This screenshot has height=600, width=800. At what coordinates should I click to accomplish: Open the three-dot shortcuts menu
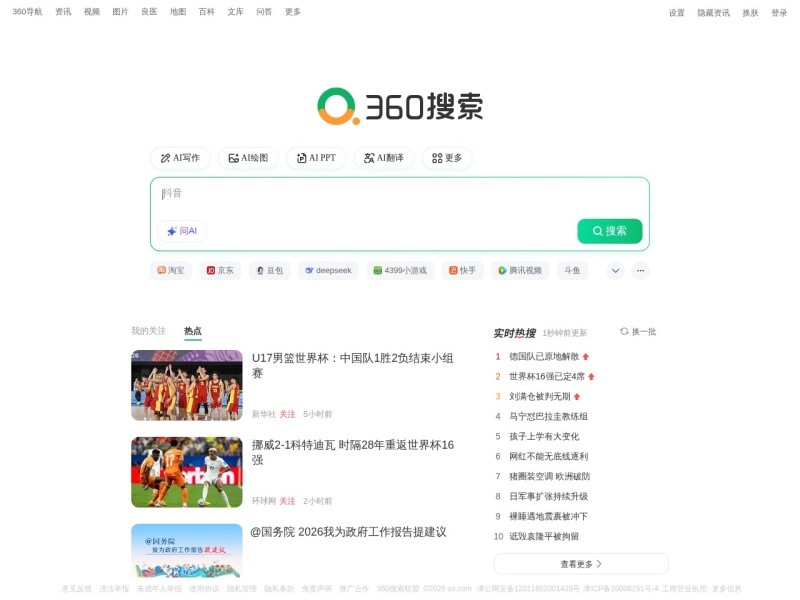tap(640, 270)
